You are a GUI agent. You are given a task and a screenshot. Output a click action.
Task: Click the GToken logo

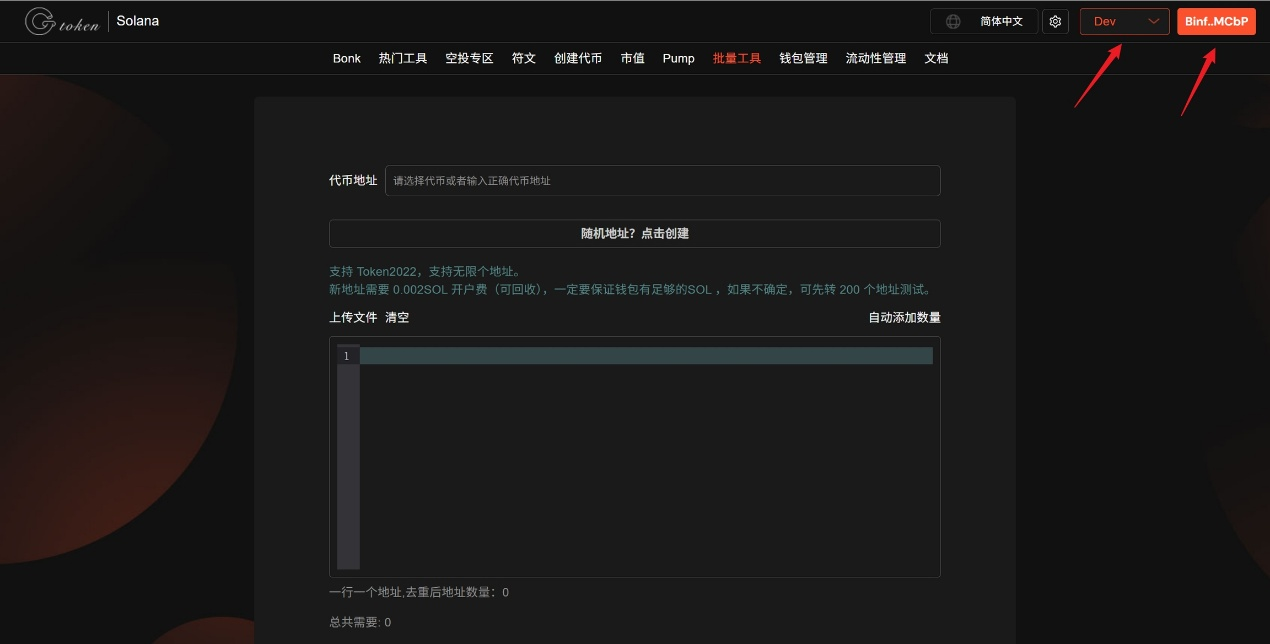(x=61, y=20)
